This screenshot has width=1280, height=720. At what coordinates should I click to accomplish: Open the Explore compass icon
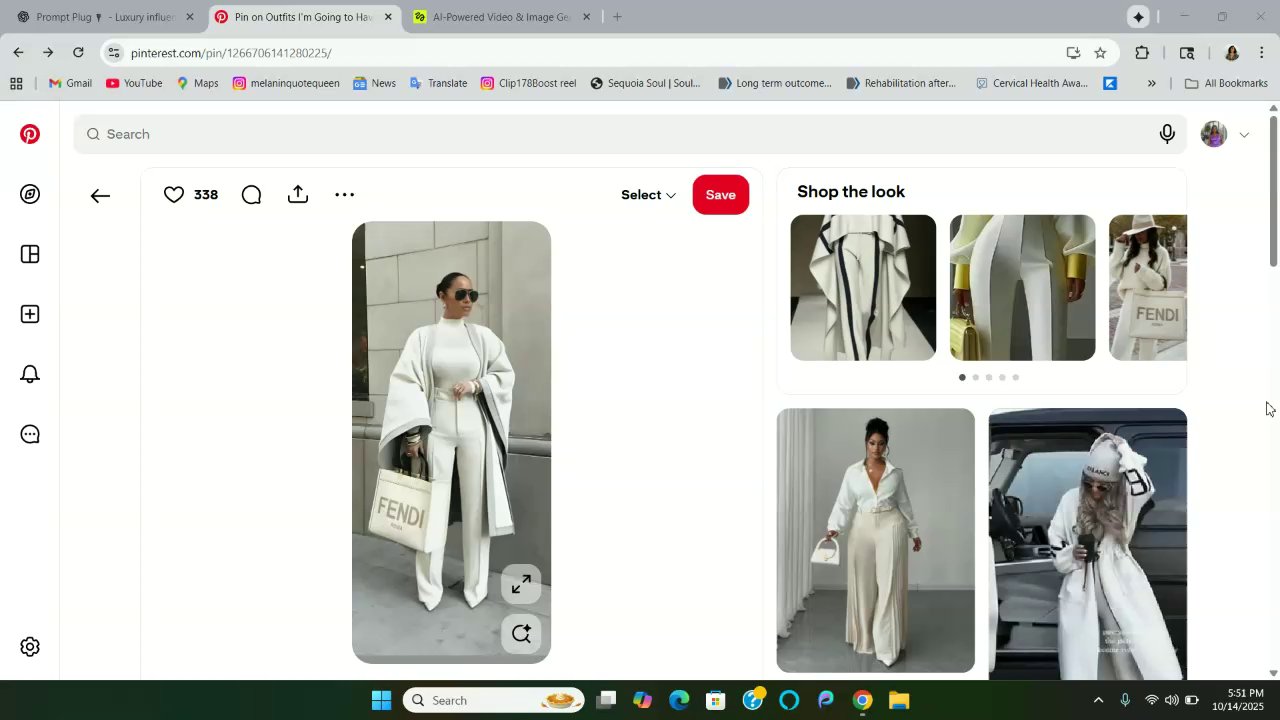click(x=30, y=194)
